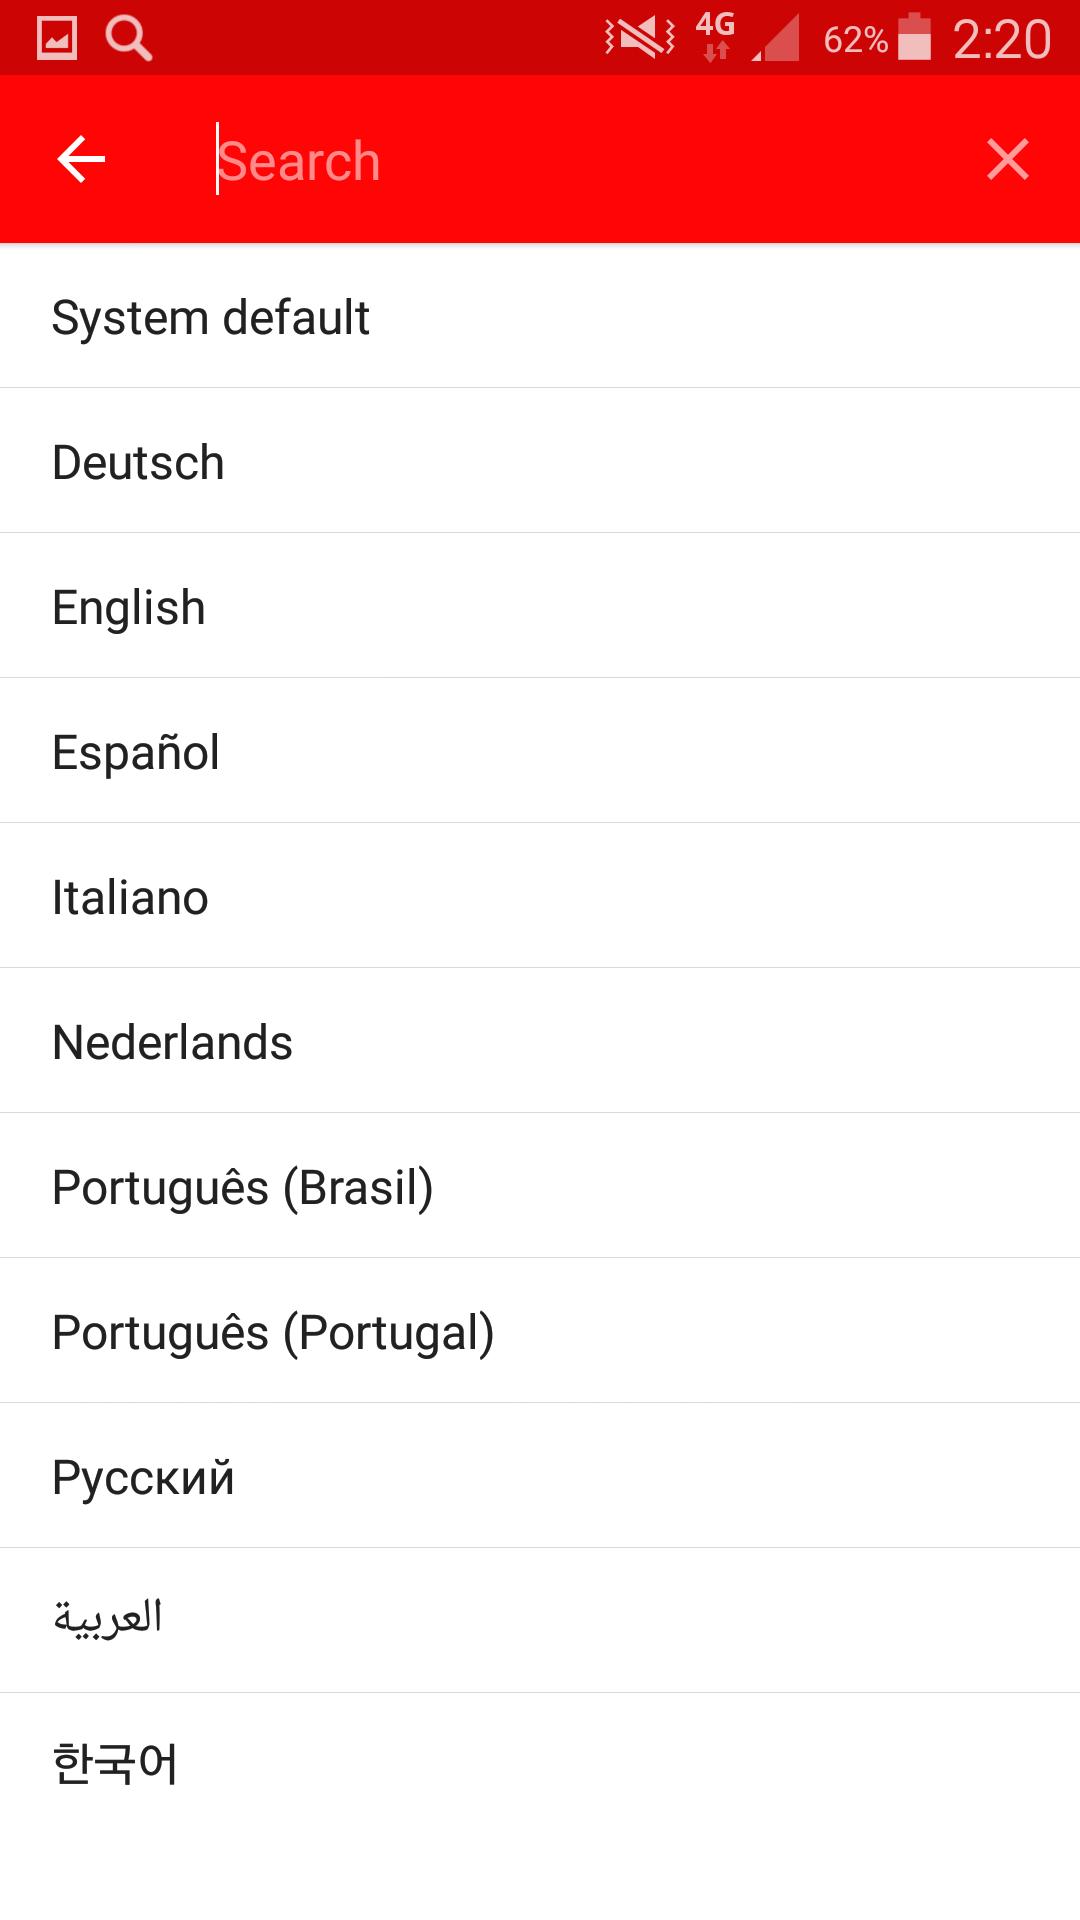This screenshot has width=1080, height=1920.
Task: Tap the signal strength icon
Action: tap(777, 39)
